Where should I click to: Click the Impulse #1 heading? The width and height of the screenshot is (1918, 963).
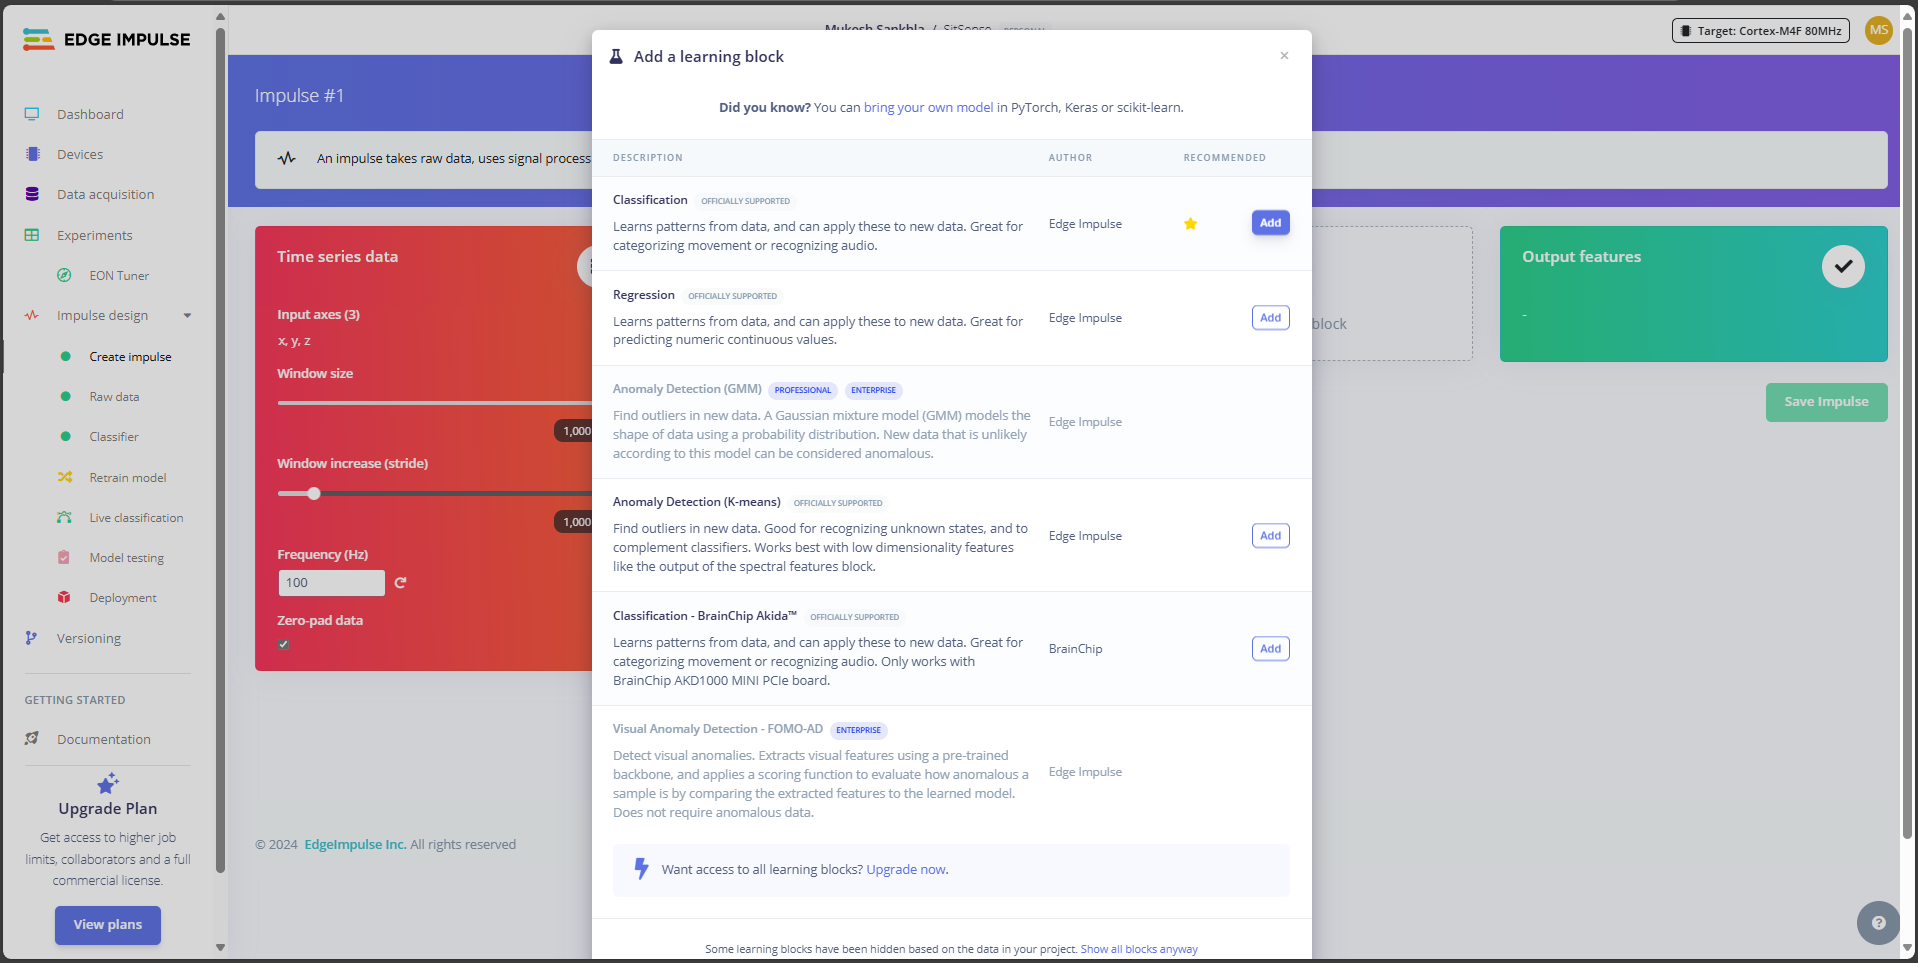coord(299,96)
